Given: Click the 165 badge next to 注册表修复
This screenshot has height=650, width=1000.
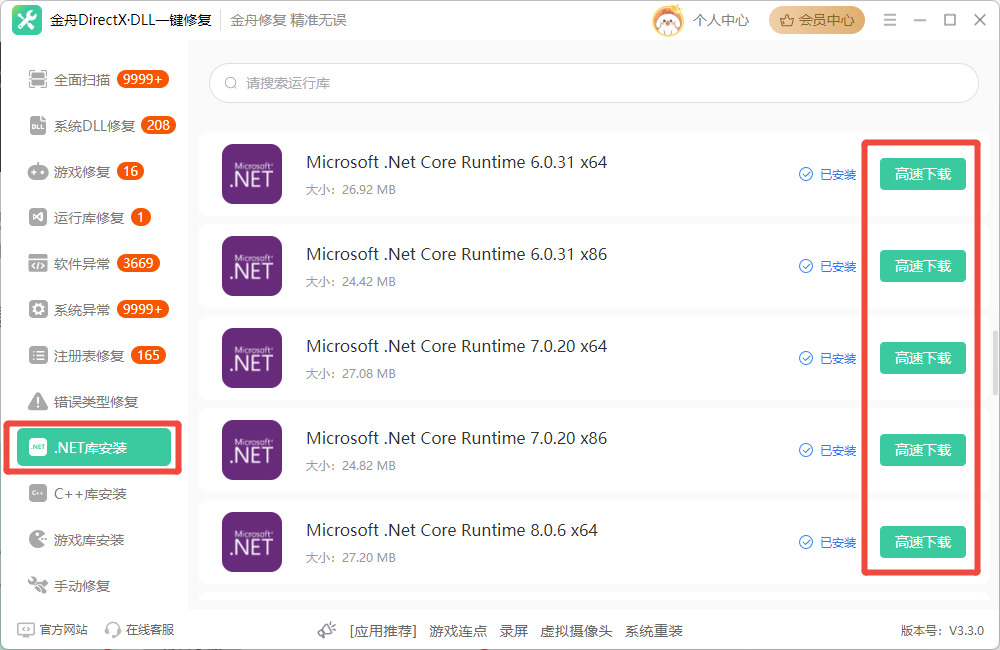Looking at the screenshot, I should coord(149,355).
